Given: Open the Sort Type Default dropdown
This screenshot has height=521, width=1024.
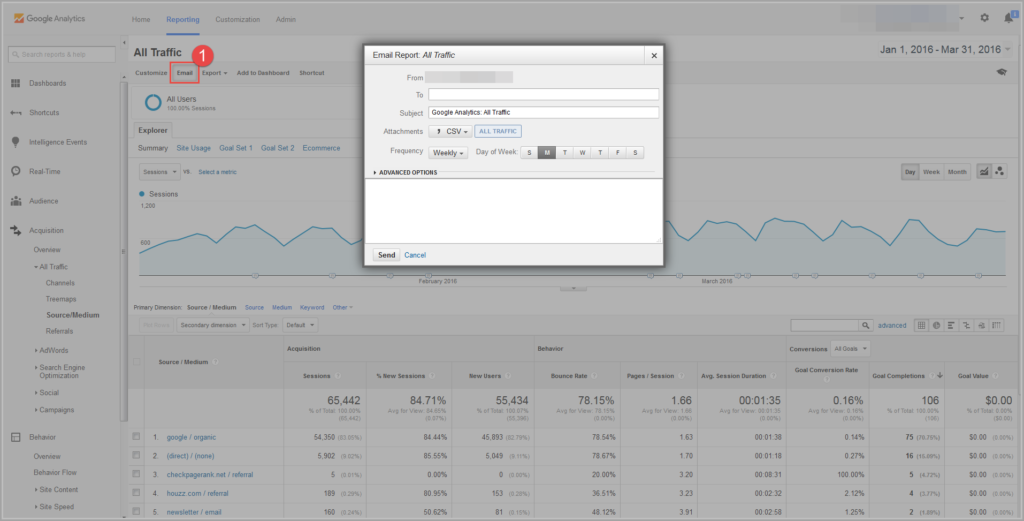Looking at the screenshot, I should pyautogui.click(x=300, y=325).
